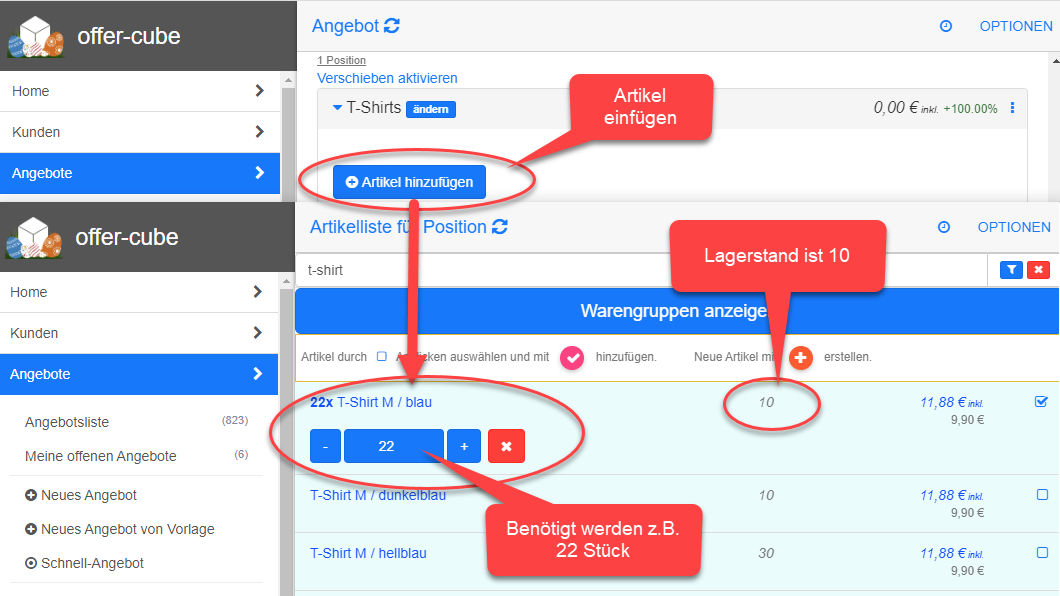
Task: Open the T-Shirt M / dunkelblau article link
Action: click(x=378, y=495)
